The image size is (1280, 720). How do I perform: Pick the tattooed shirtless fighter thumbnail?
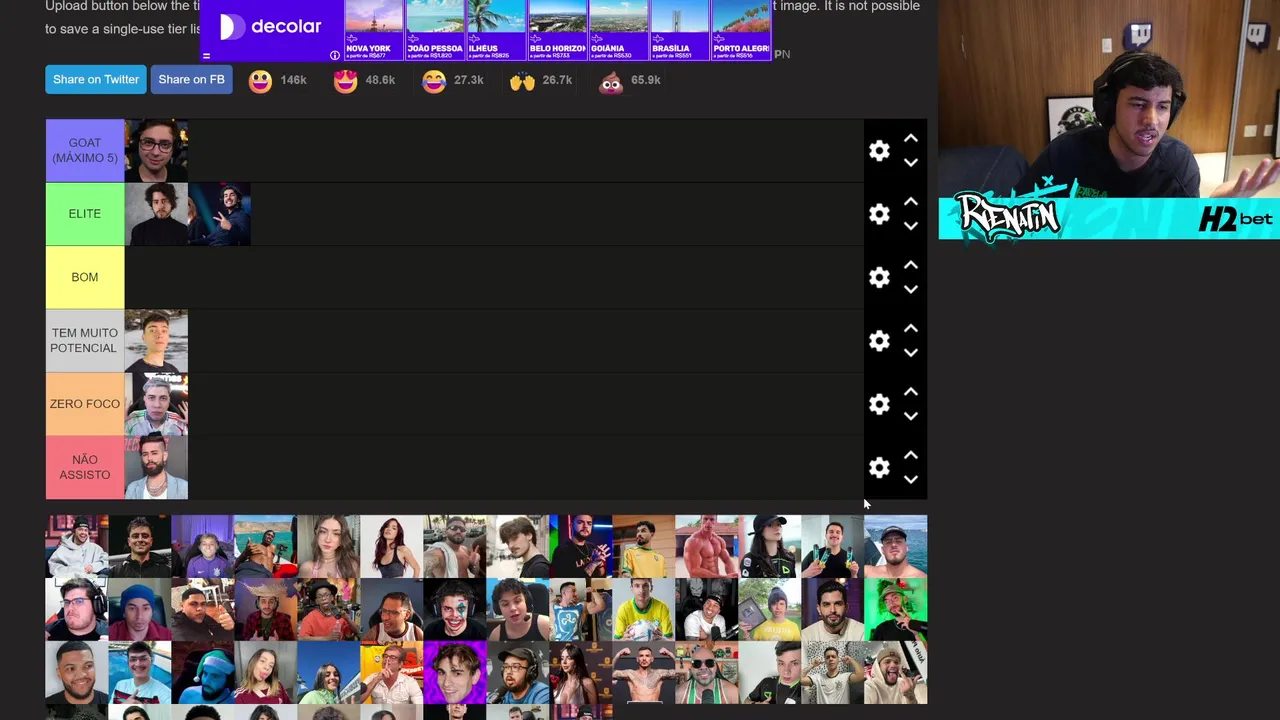coord(643,673)
